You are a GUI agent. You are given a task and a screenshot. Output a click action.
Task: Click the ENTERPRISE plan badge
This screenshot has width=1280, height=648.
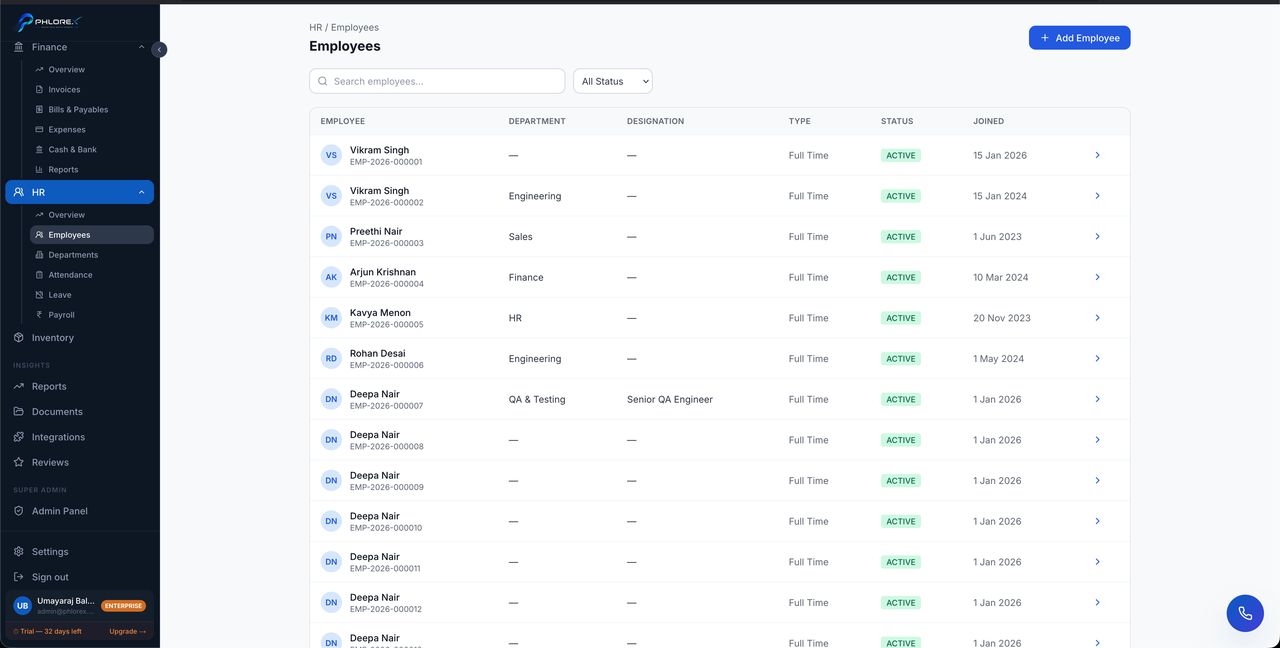(123, 606)
